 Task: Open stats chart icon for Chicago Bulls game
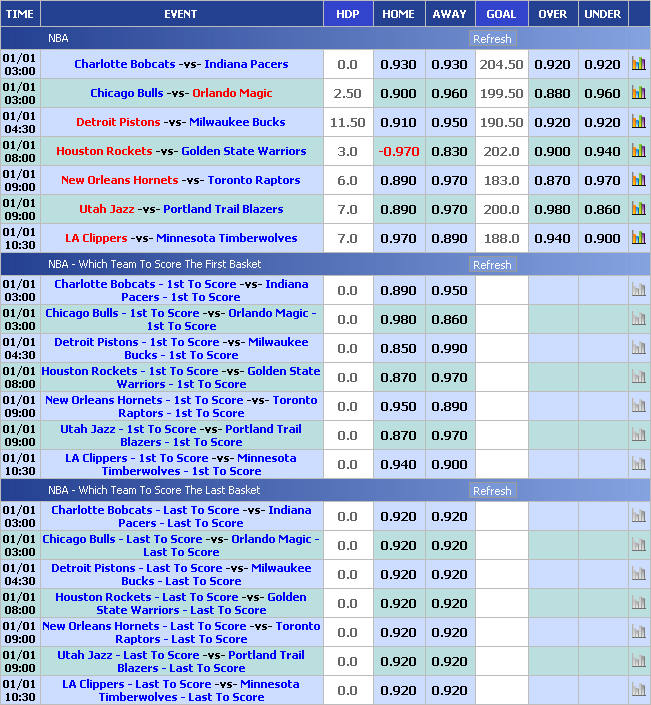(x=638, y=93)
